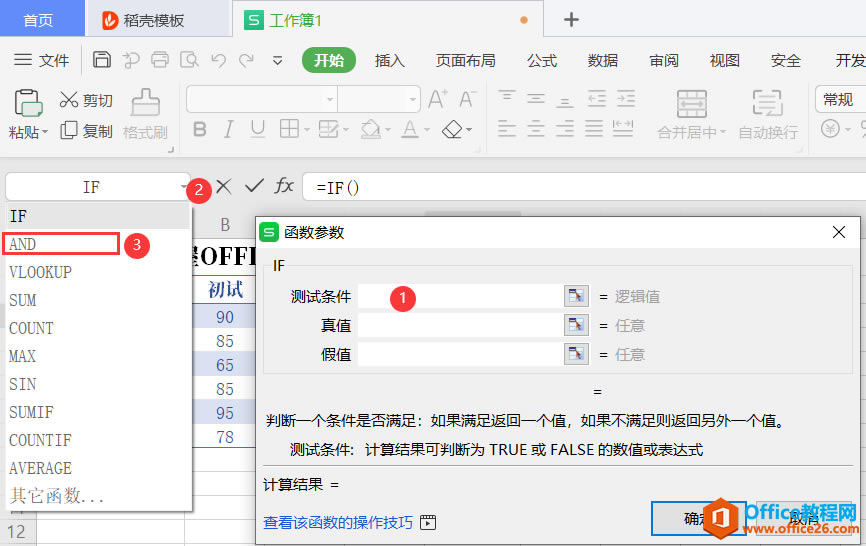This screenshot has height=546, width=866.
Task: Cancel formula entry with X icon
Action: point(224,186)
